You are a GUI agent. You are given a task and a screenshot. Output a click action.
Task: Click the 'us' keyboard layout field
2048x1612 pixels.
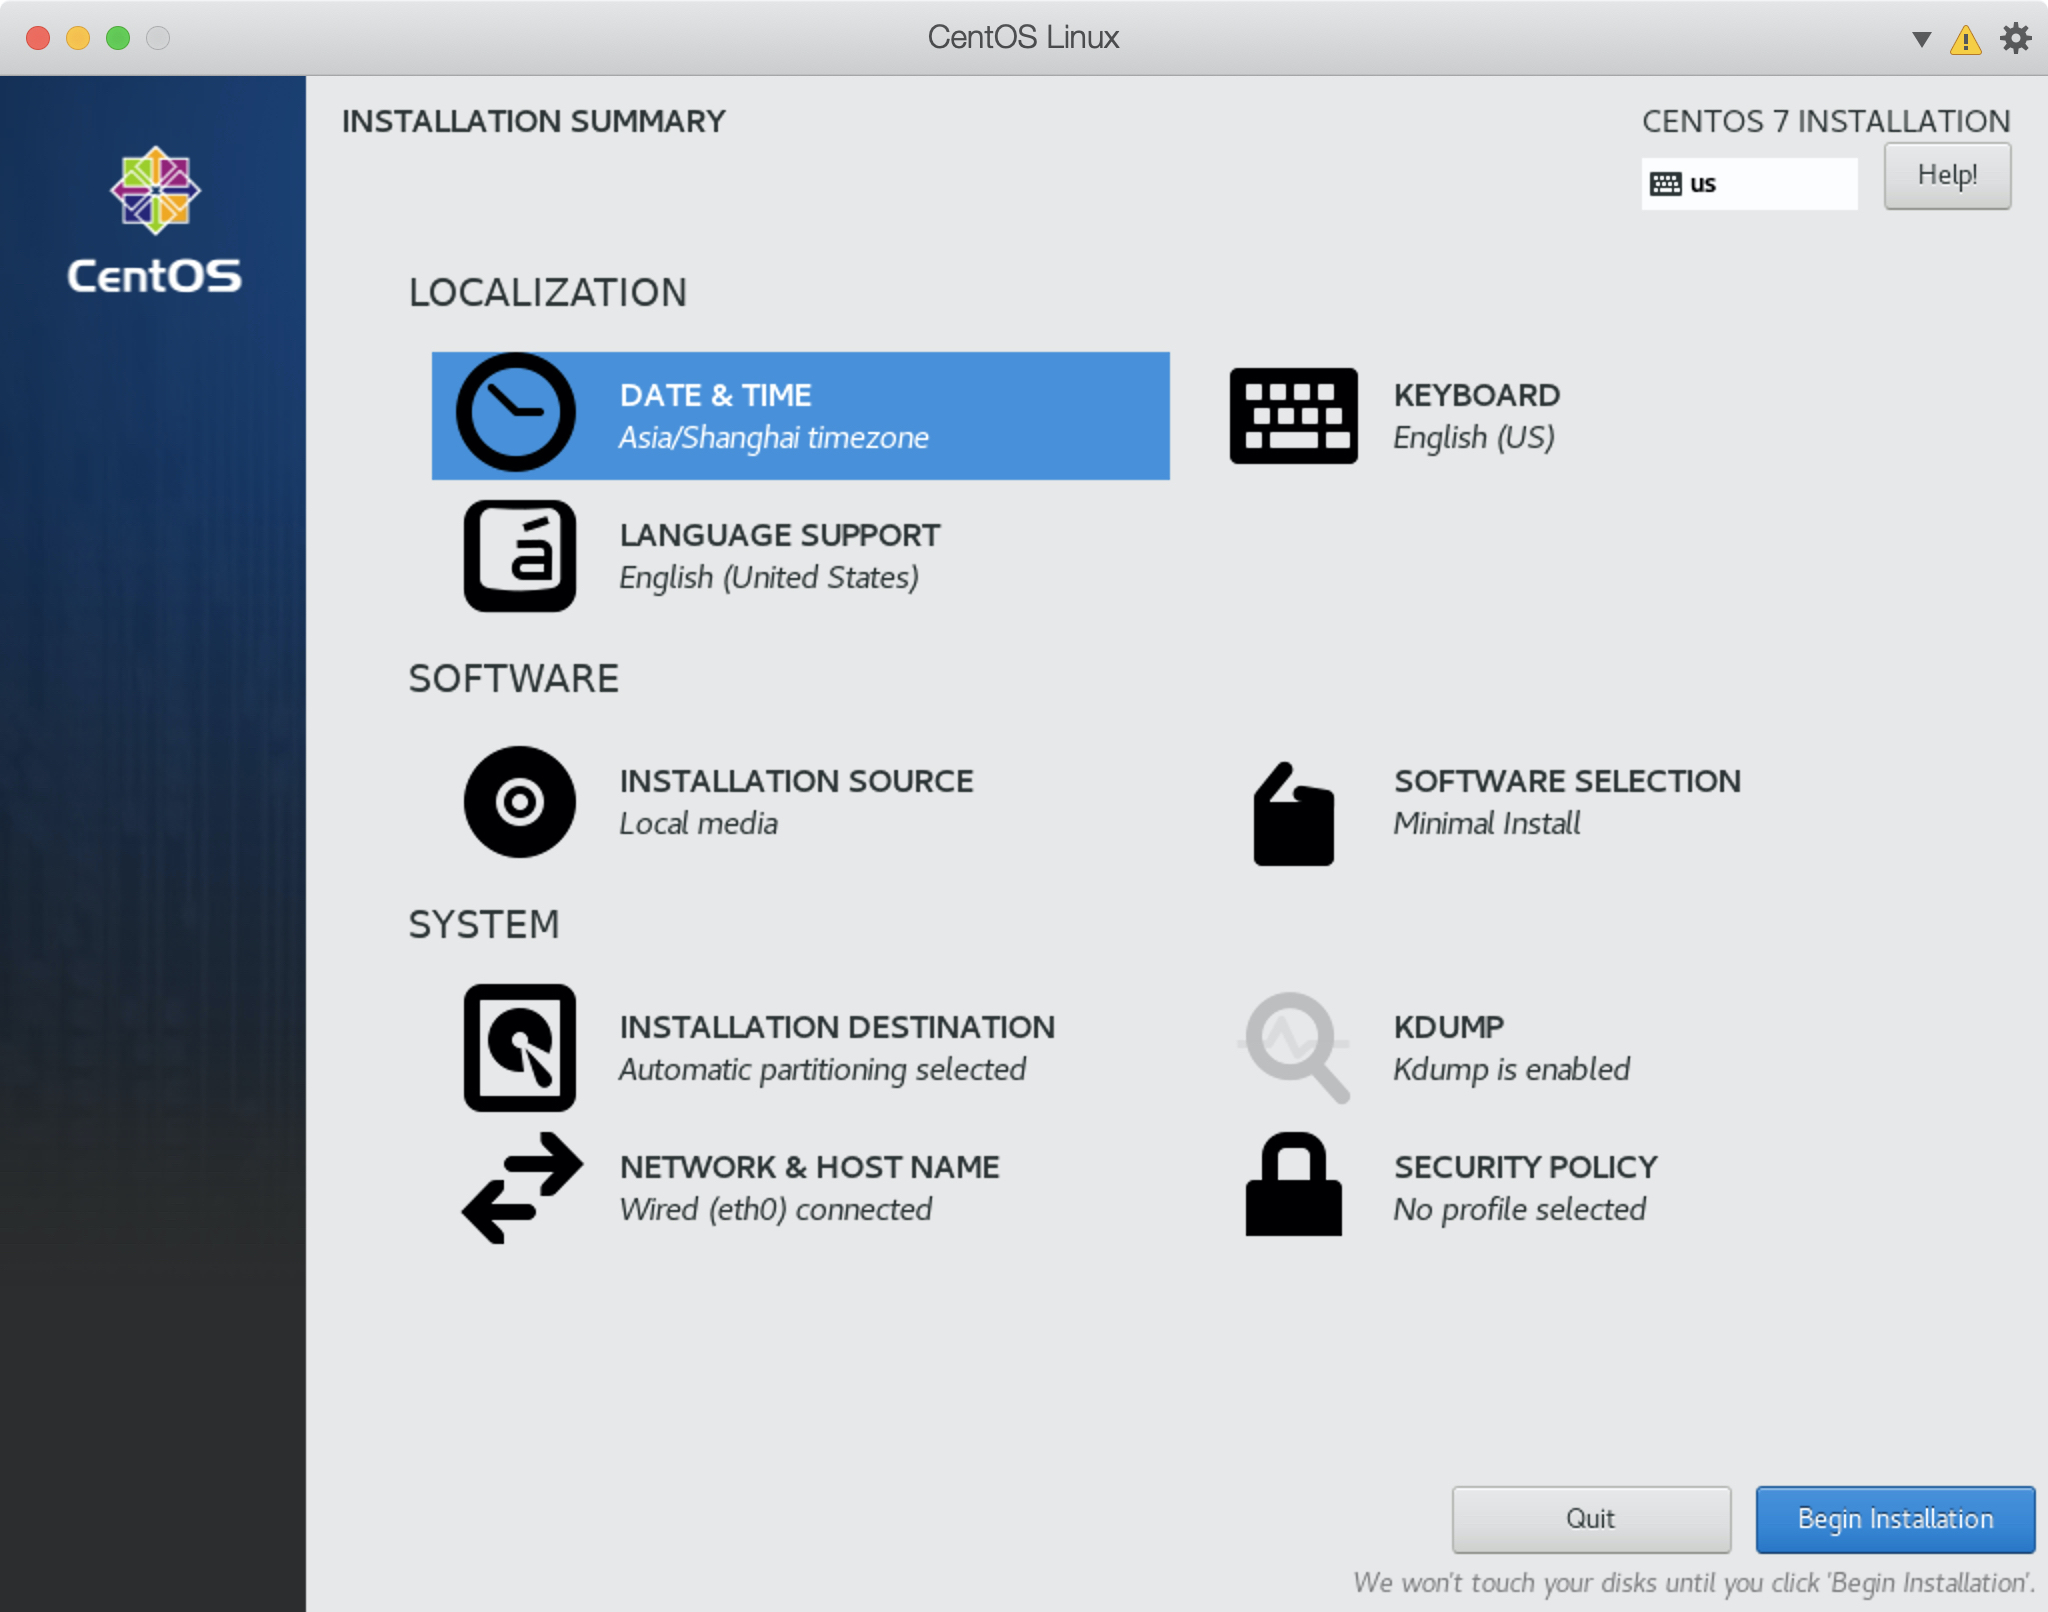1749,184
